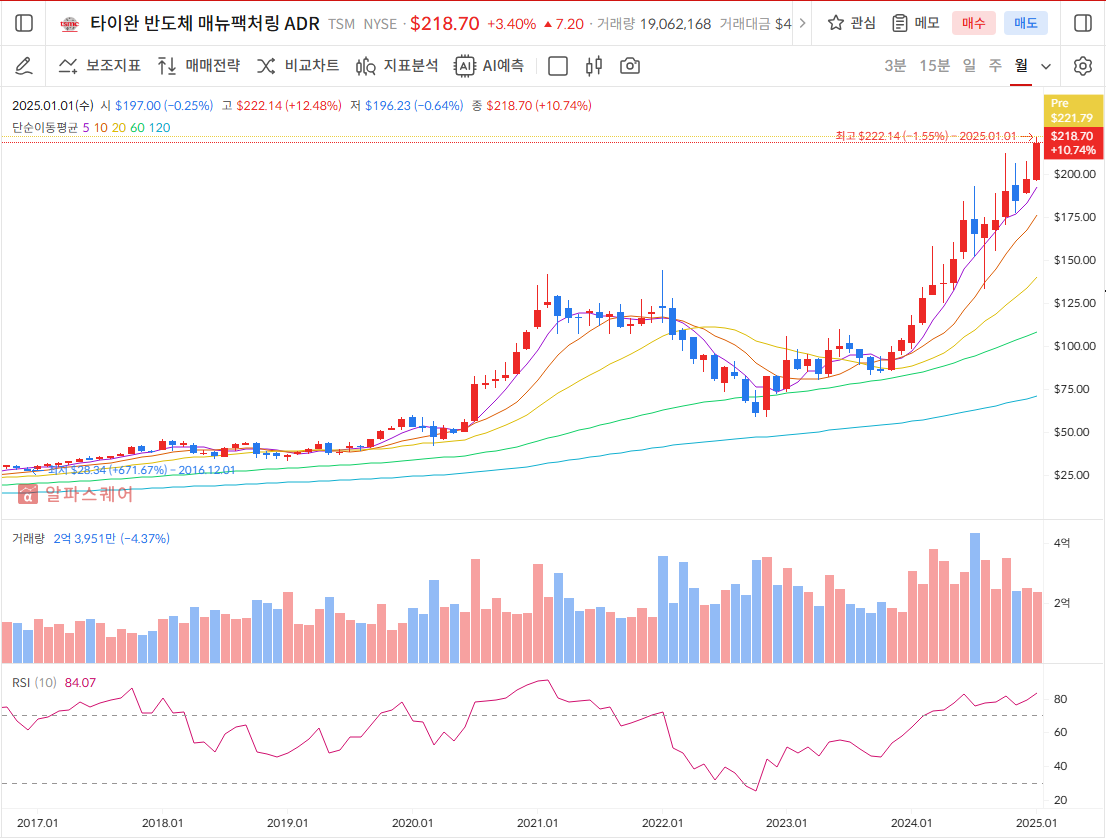Switch to 일 daily timeframe
Viewport: 1106px width, 838px height.
coord(970,66)
